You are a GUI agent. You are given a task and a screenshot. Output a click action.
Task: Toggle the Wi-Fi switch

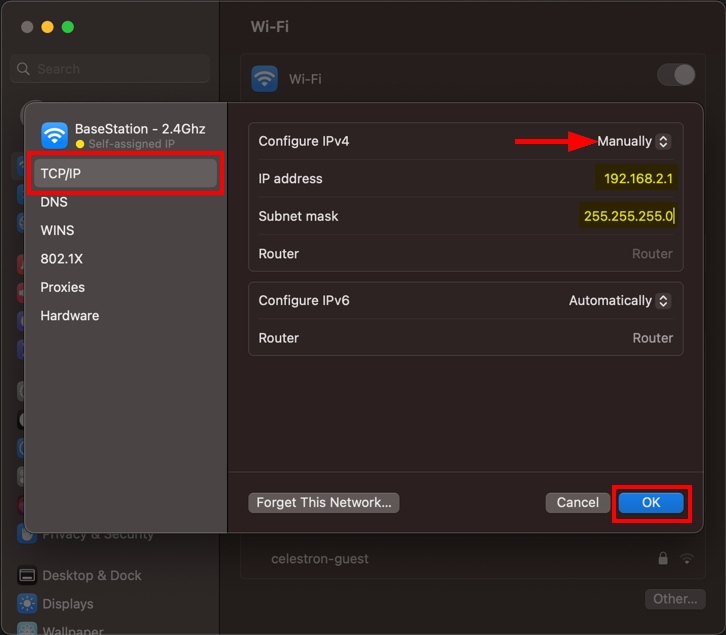click(x=676, y=75)
